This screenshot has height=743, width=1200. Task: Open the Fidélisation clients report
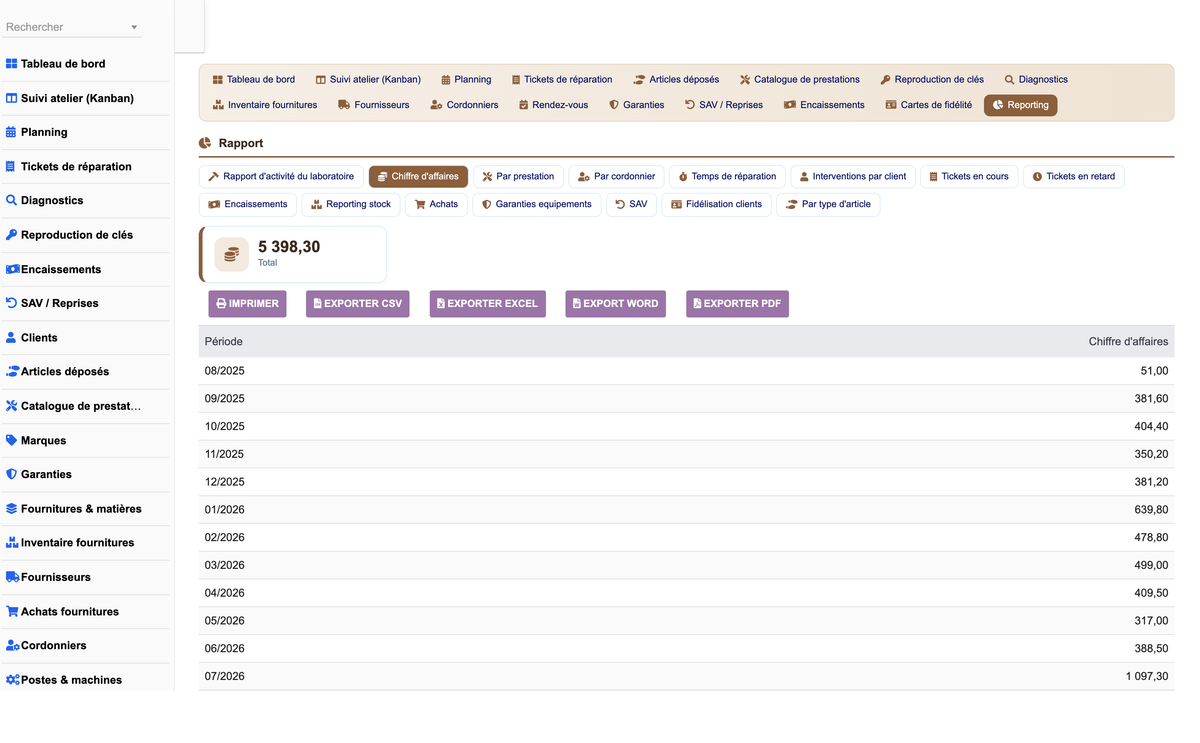coord(716,205)
